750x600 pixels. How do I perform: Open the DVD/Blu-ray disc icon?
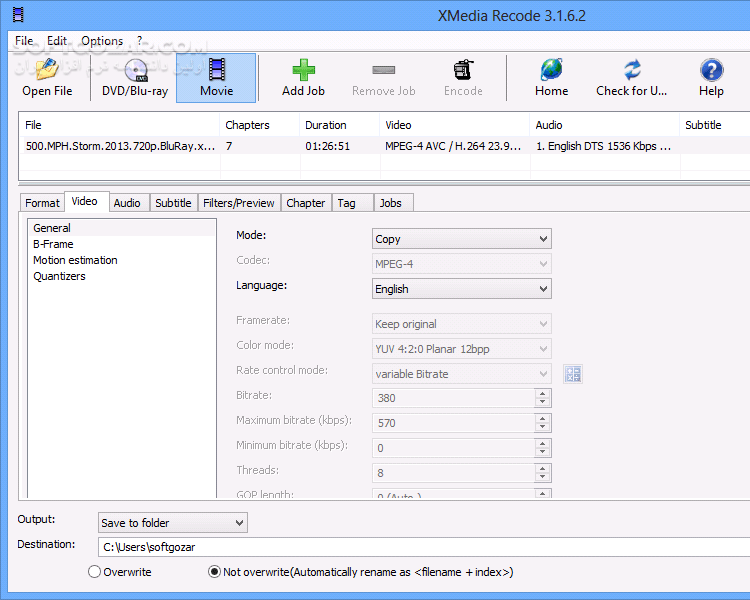coord(135,70)
